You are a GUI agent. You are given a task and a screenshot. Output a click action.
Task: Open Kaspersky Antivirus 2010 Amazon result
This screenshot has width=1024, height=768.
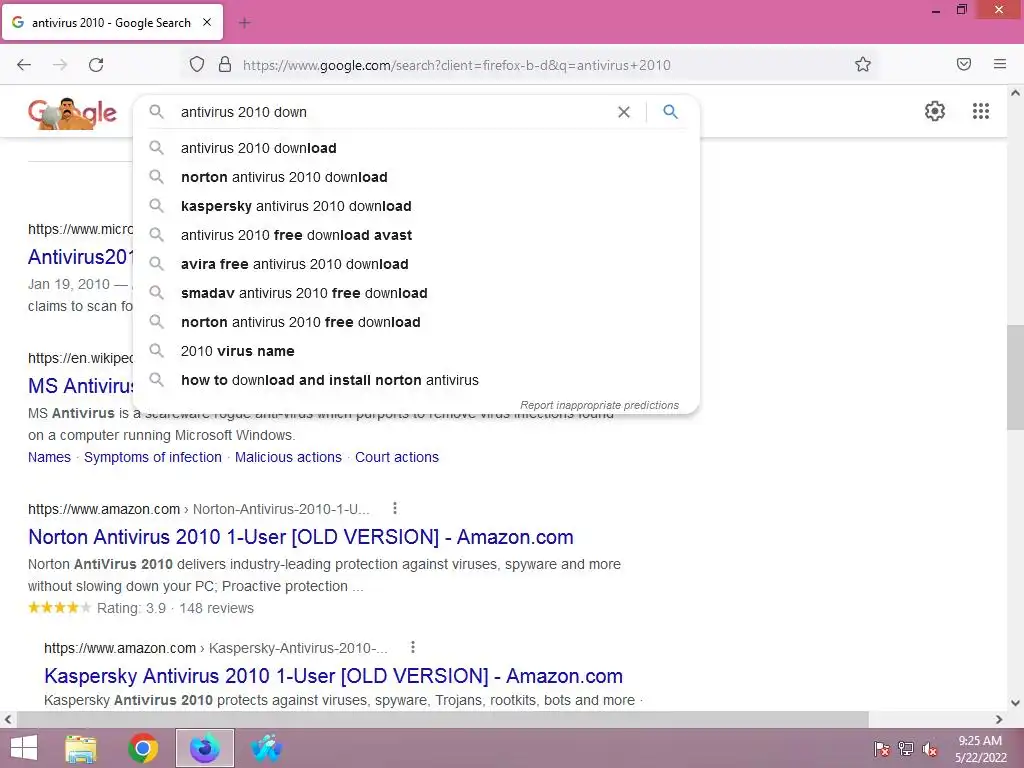point(333,676)
